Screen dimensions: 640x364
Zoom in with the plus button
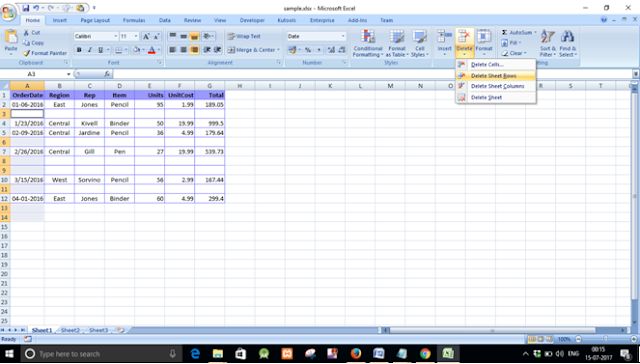tap(633, 339)
